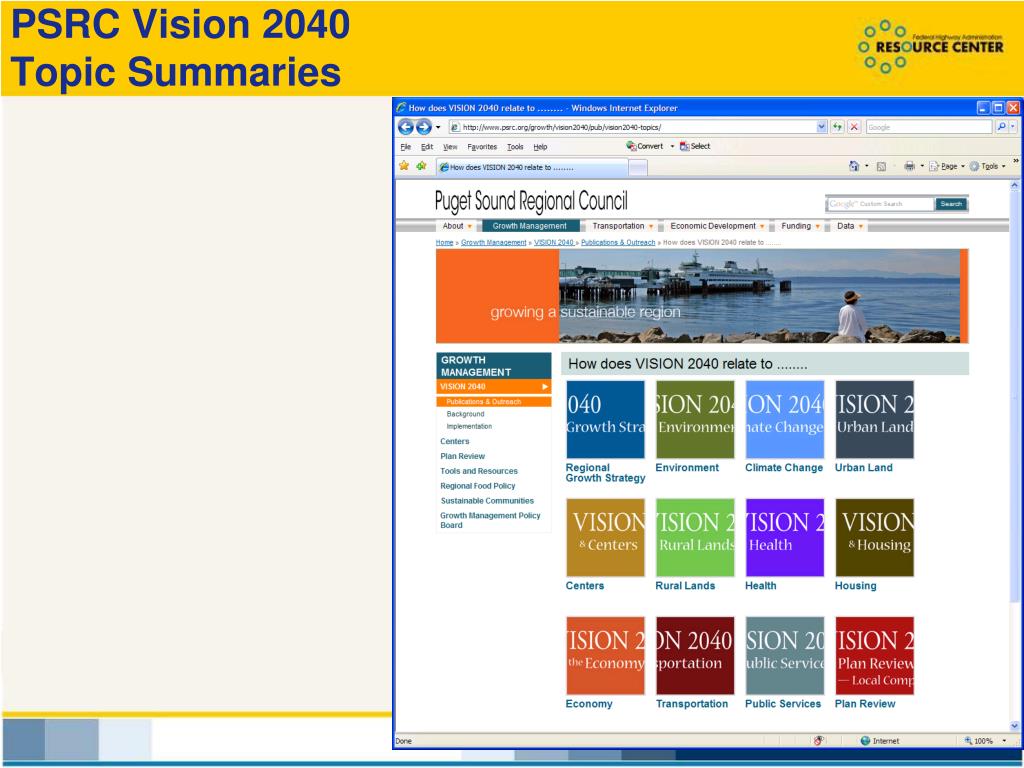Open the purple Health tile image

click(784, 537)
